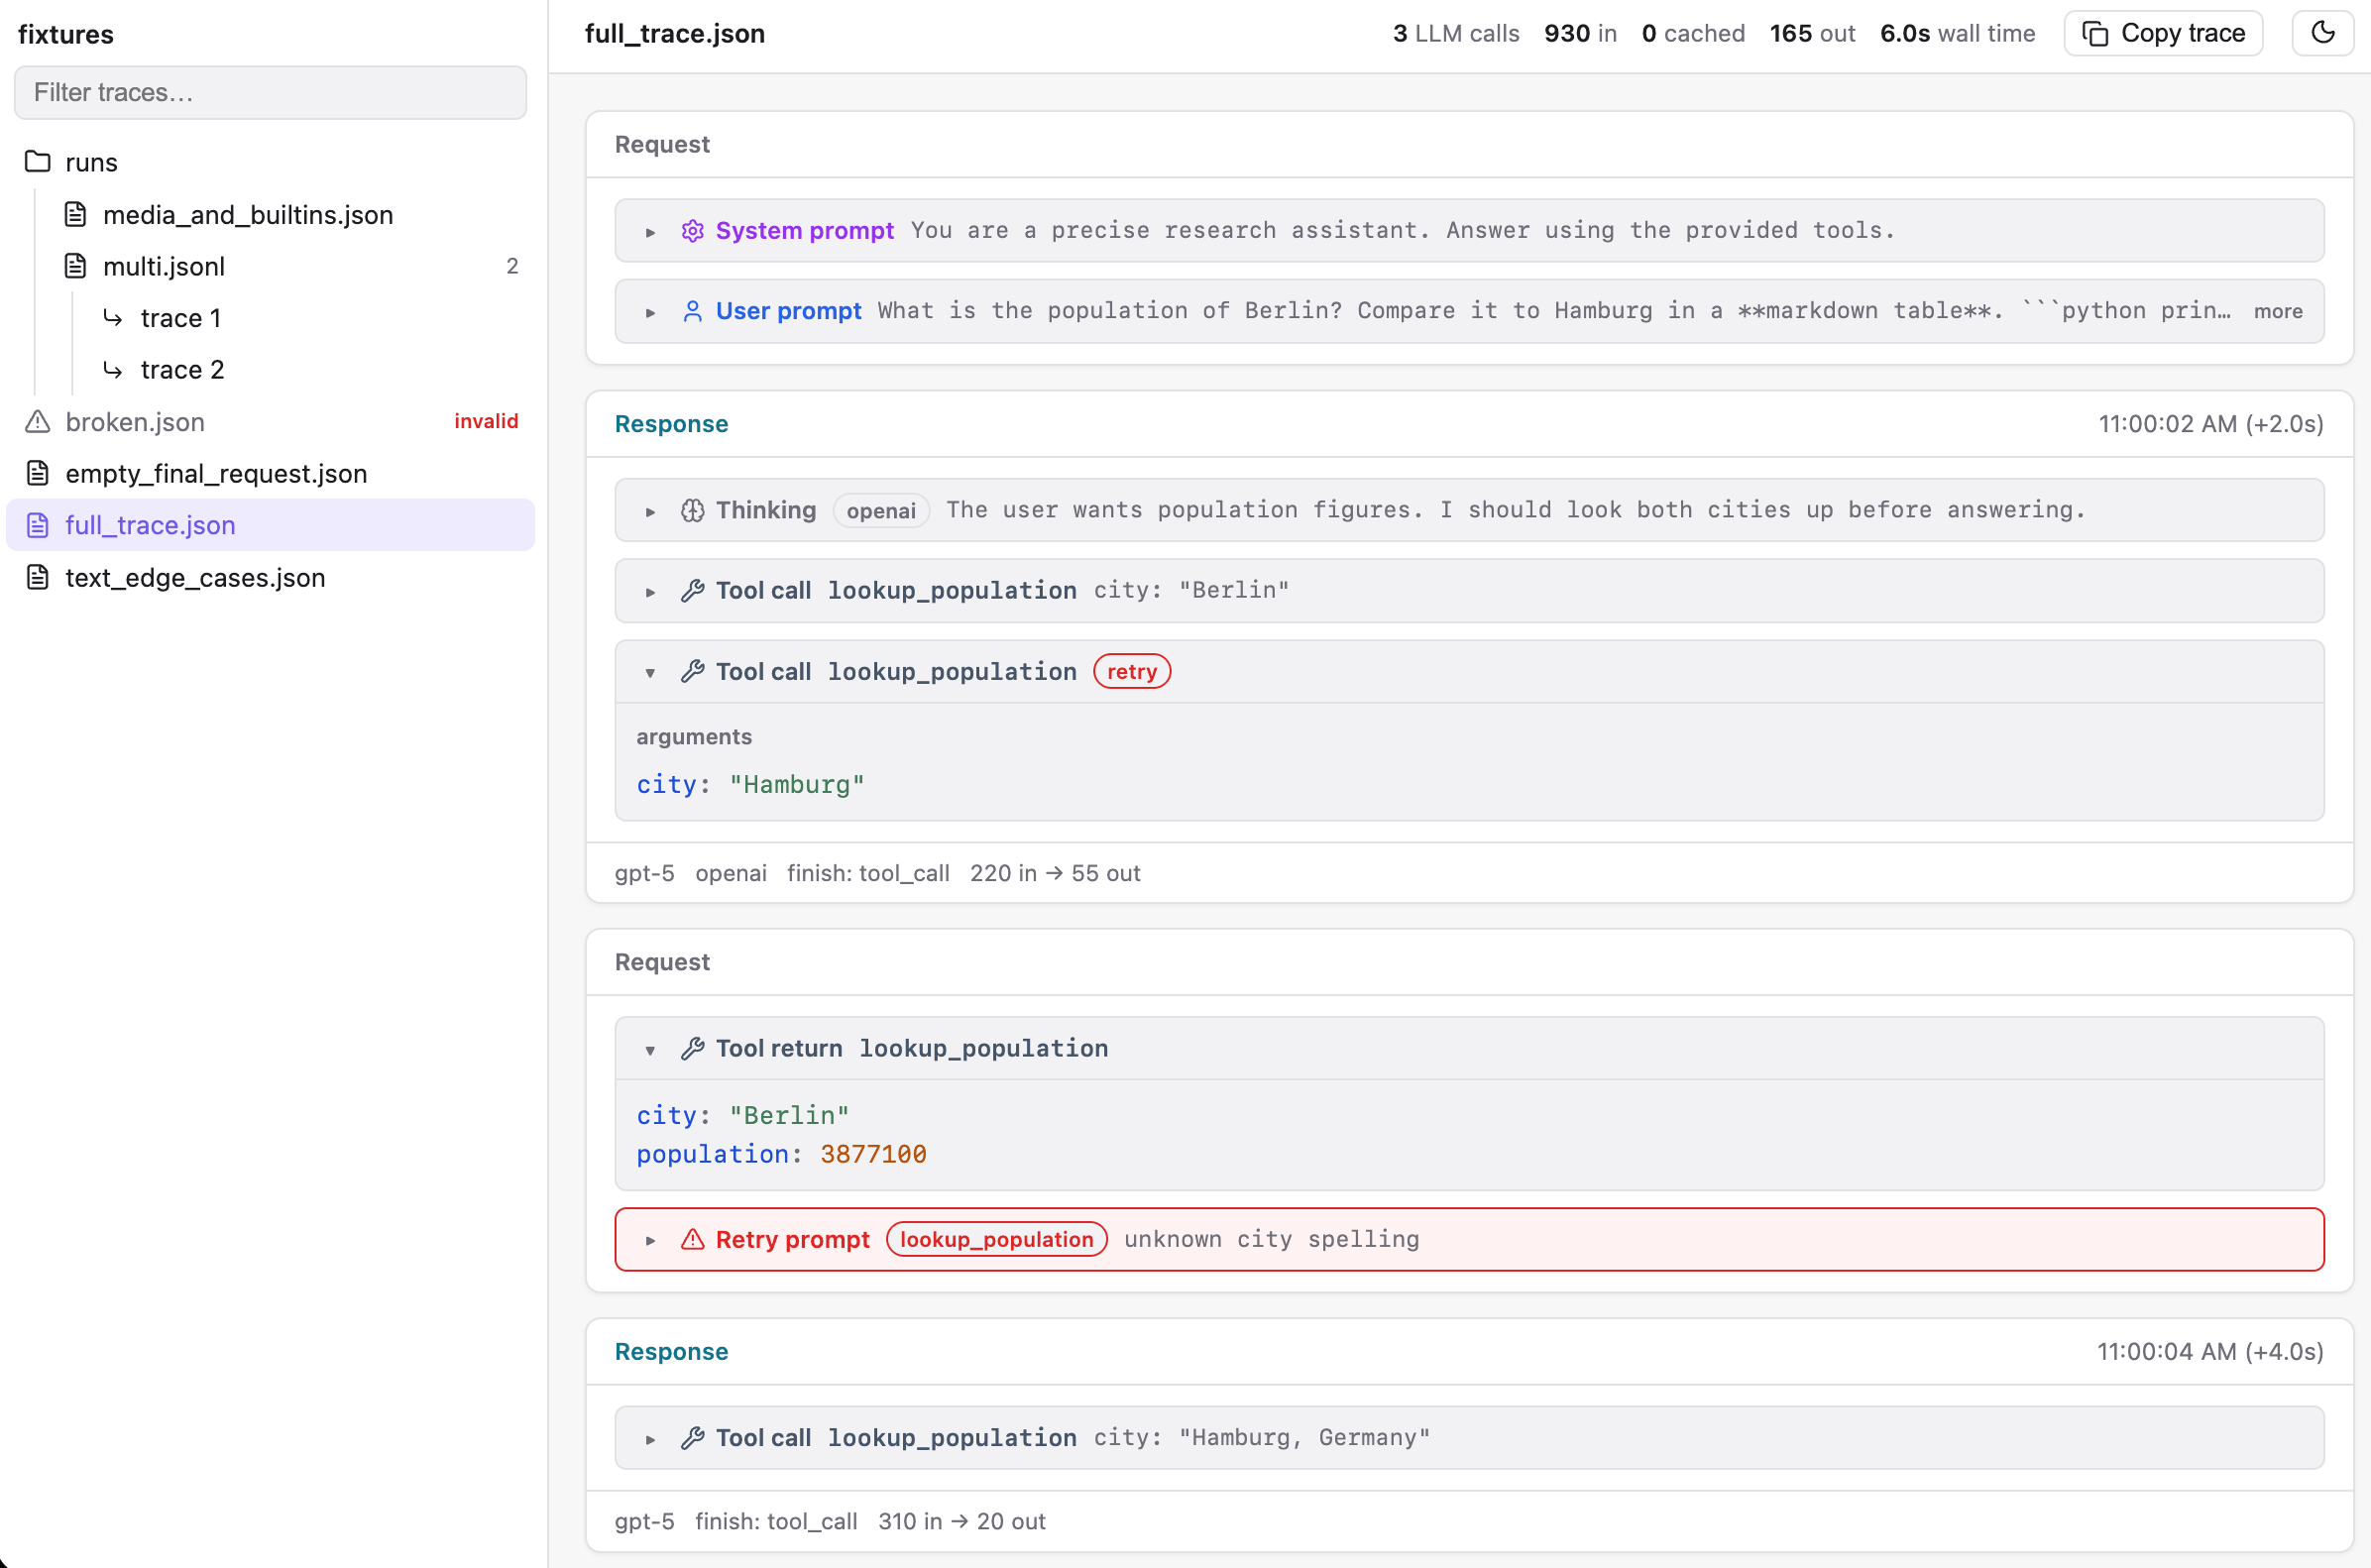Click the full_trace.json title in header

click(x=675, y=33)
